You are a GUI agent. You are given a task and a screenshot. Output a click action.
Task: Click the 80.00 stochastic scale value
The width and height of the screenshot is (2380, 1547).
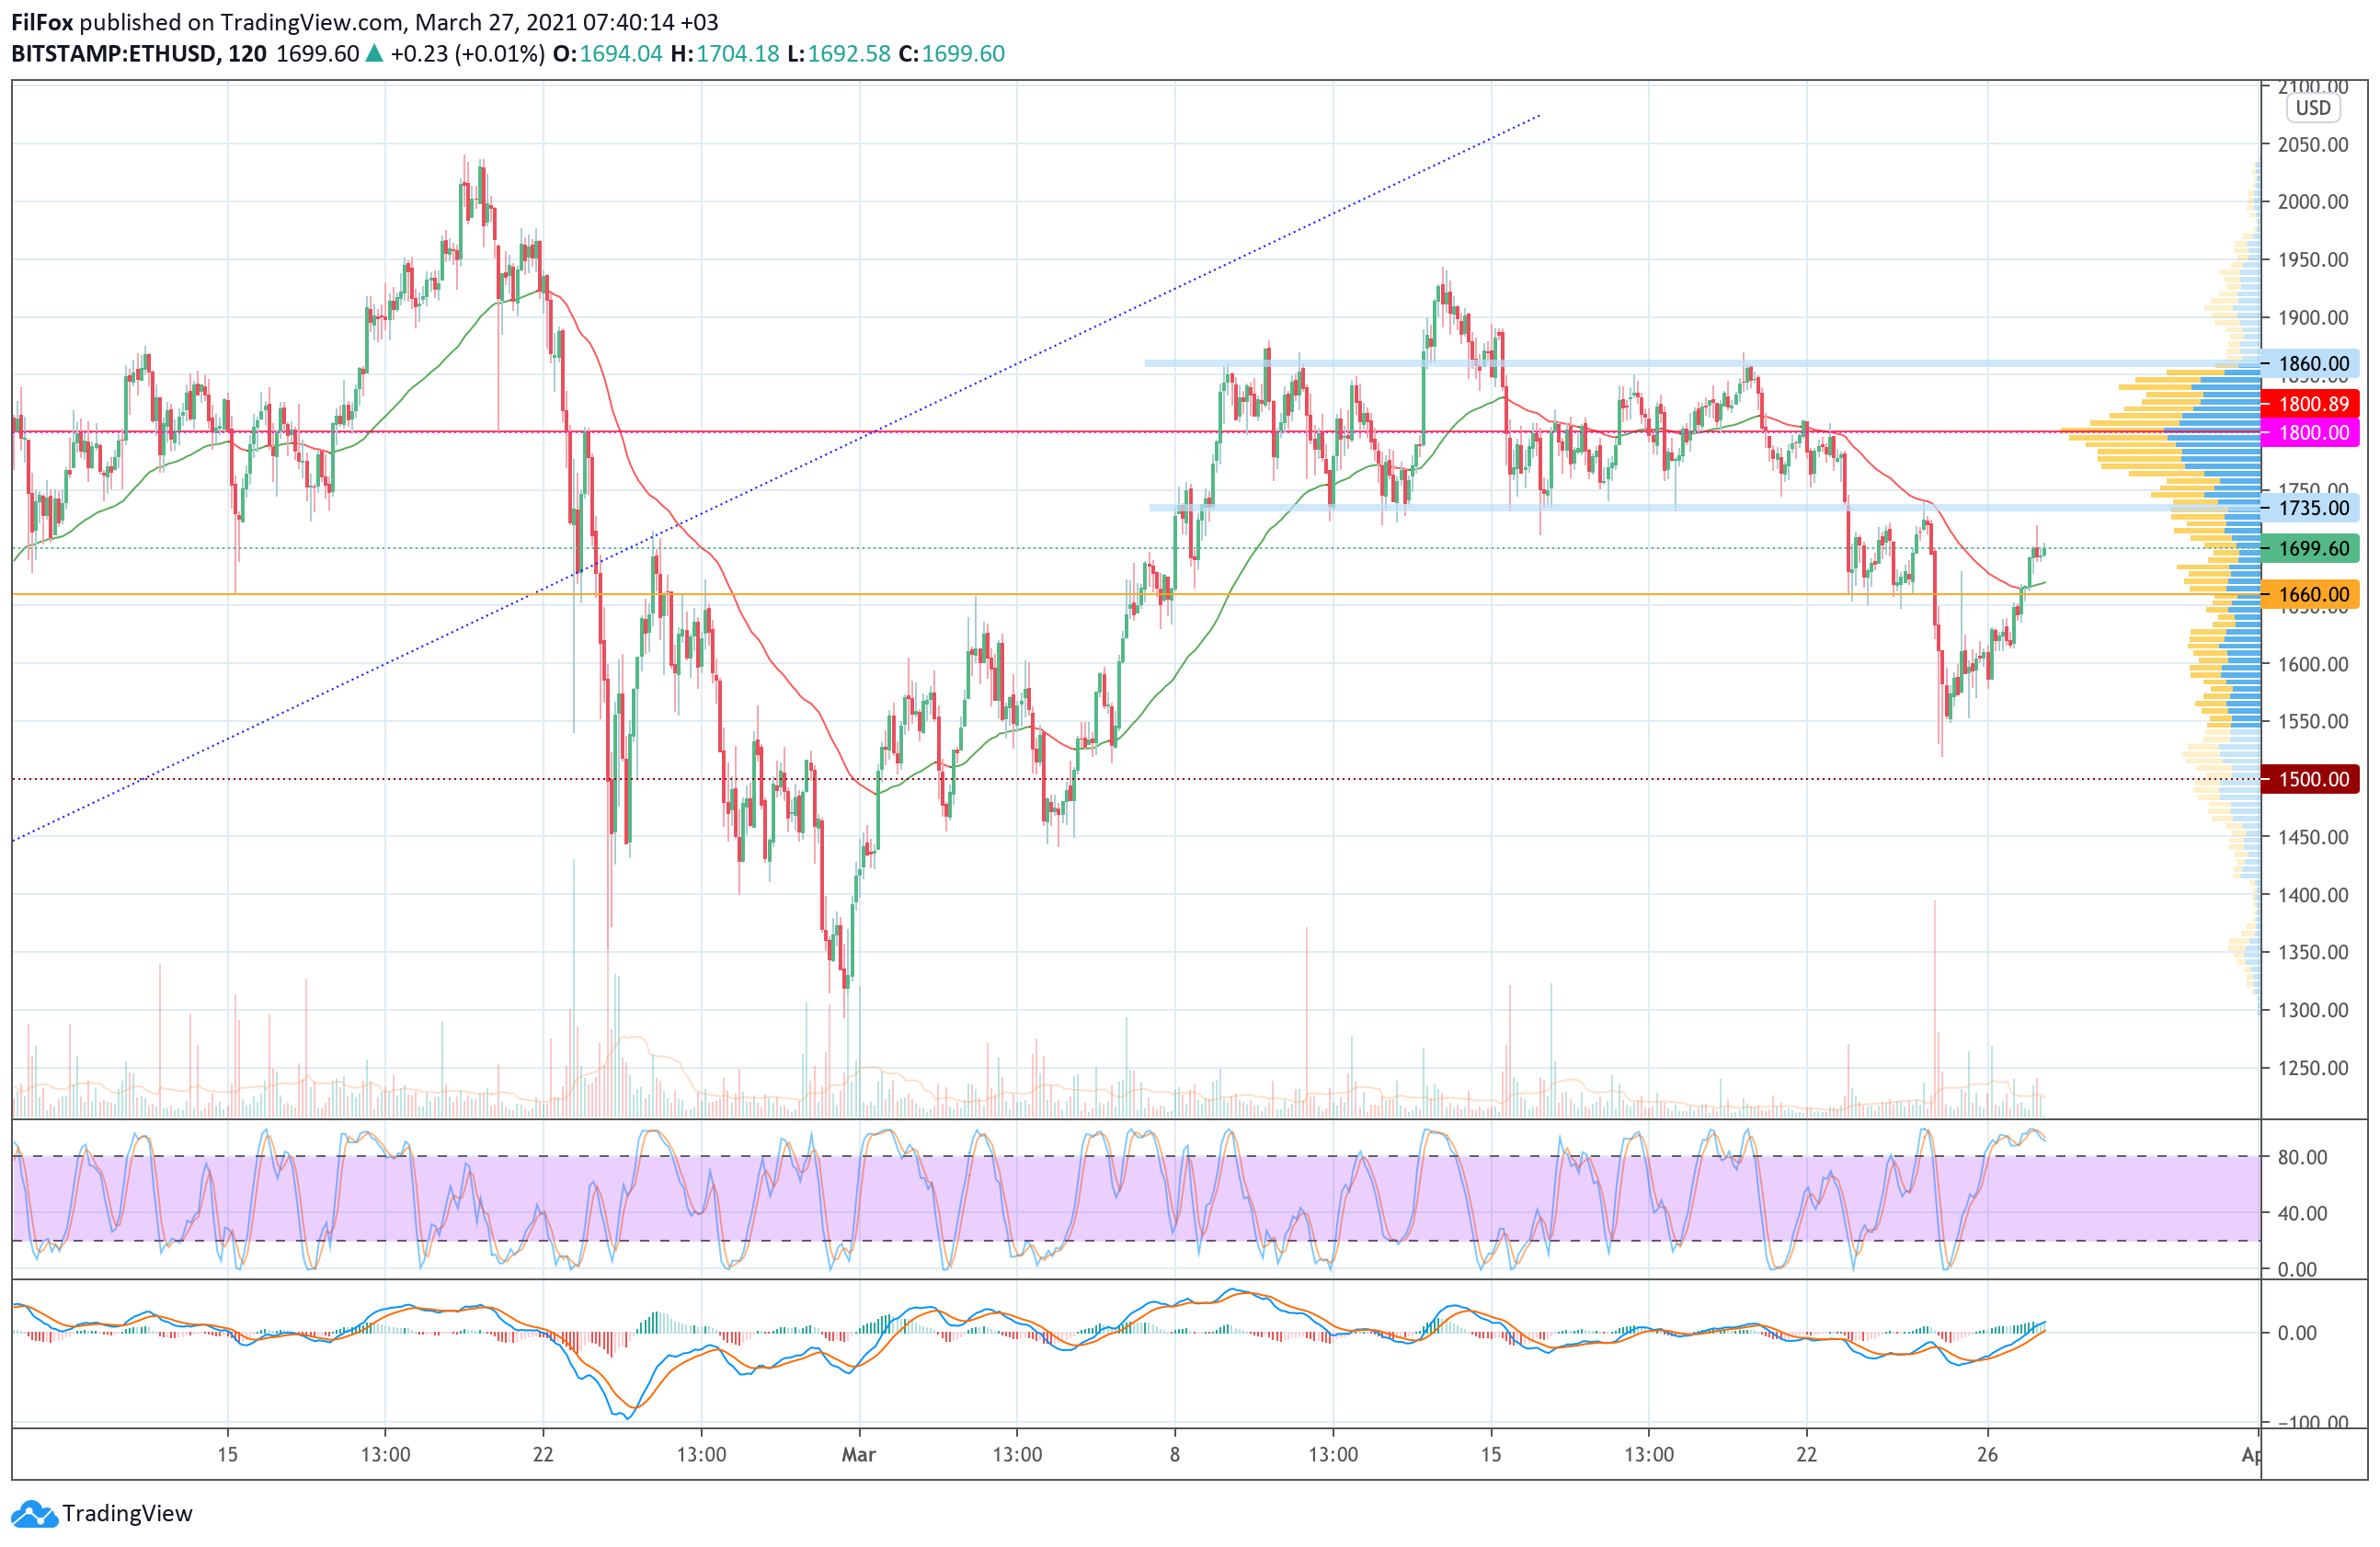(2302, 1157)
